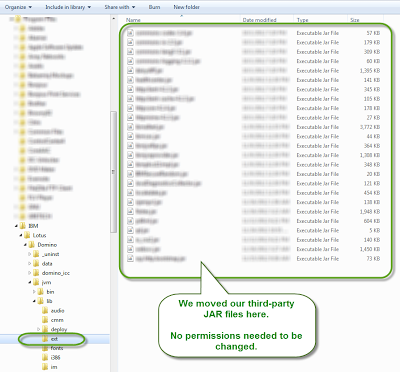This screenshot has width=400, height=372.
Task: Click the Lotus folder icon in tree
Action: pyautogui.click(x=27, y=235)
